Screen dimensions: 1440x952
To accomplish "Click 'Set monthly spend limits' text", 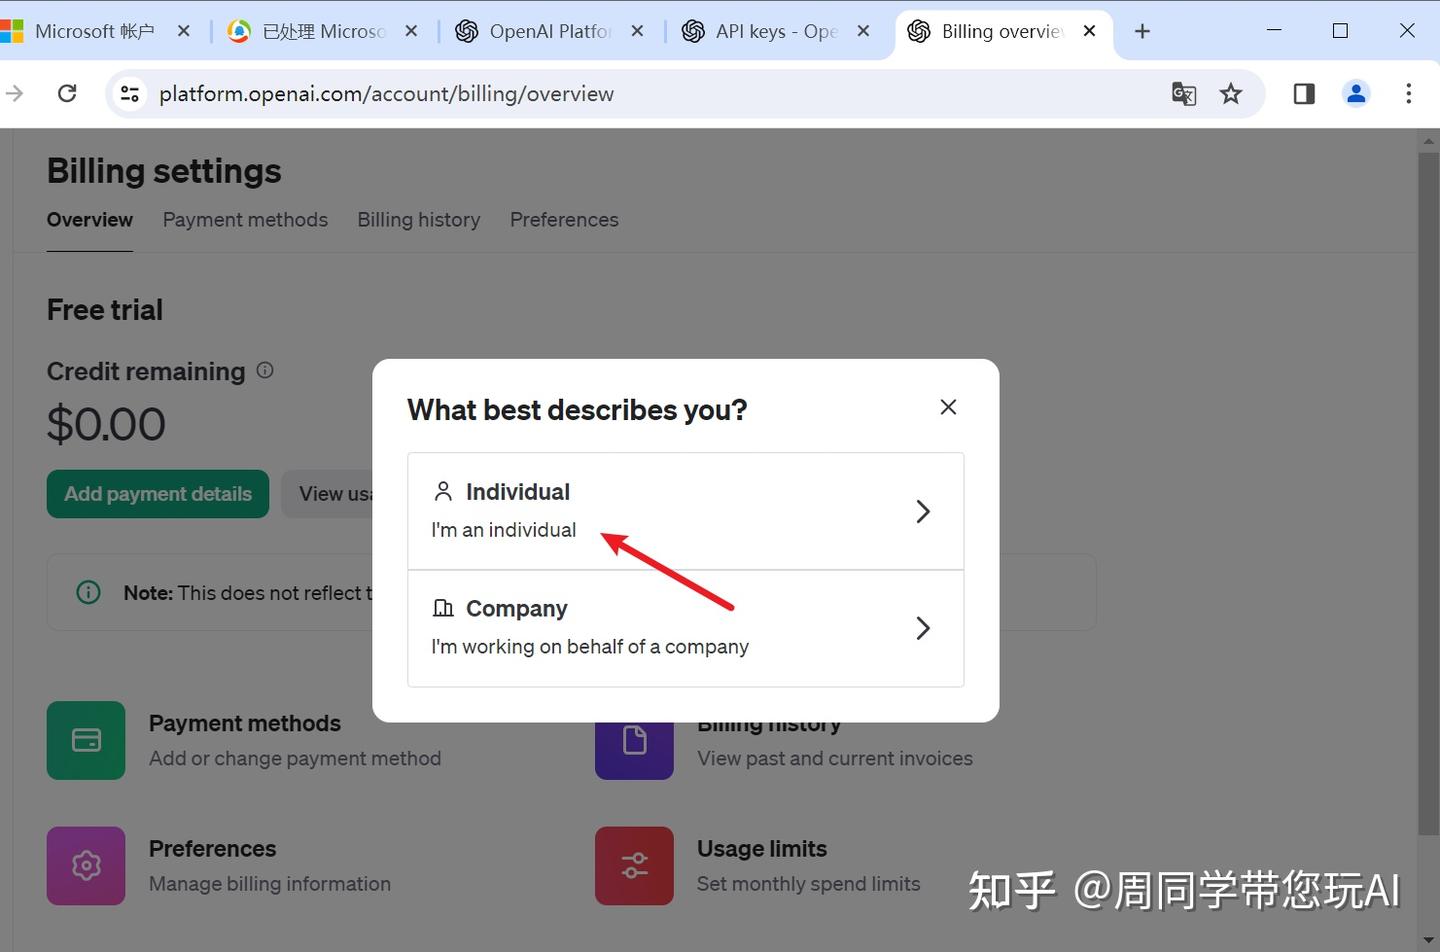I will pos(809,884).
